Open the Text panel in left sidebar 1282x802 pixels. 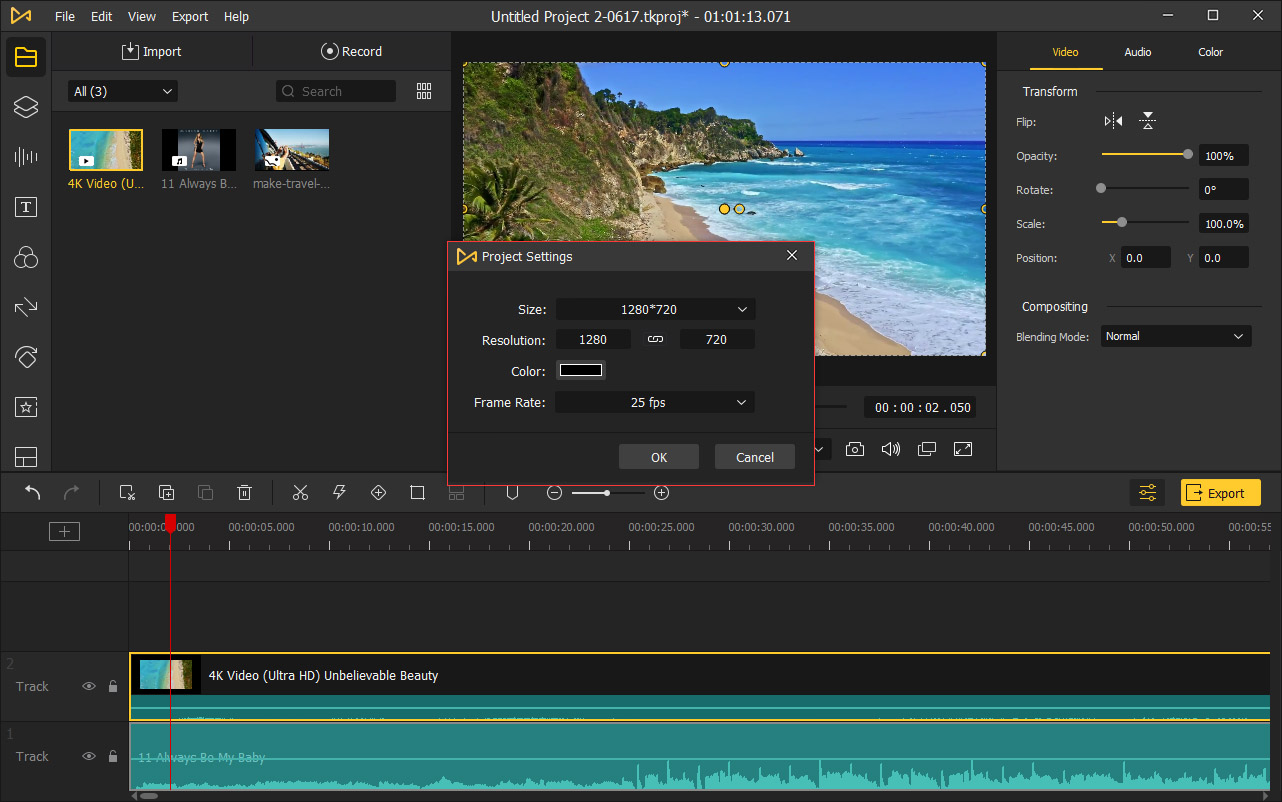coord(26,207)
